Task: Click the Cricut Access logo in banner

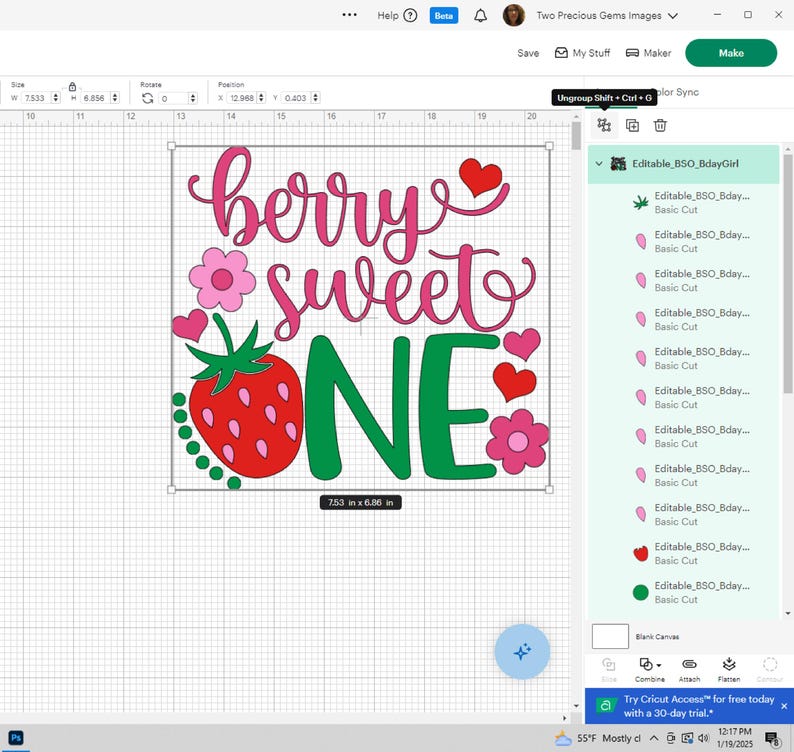Action: tap(606, 705)
